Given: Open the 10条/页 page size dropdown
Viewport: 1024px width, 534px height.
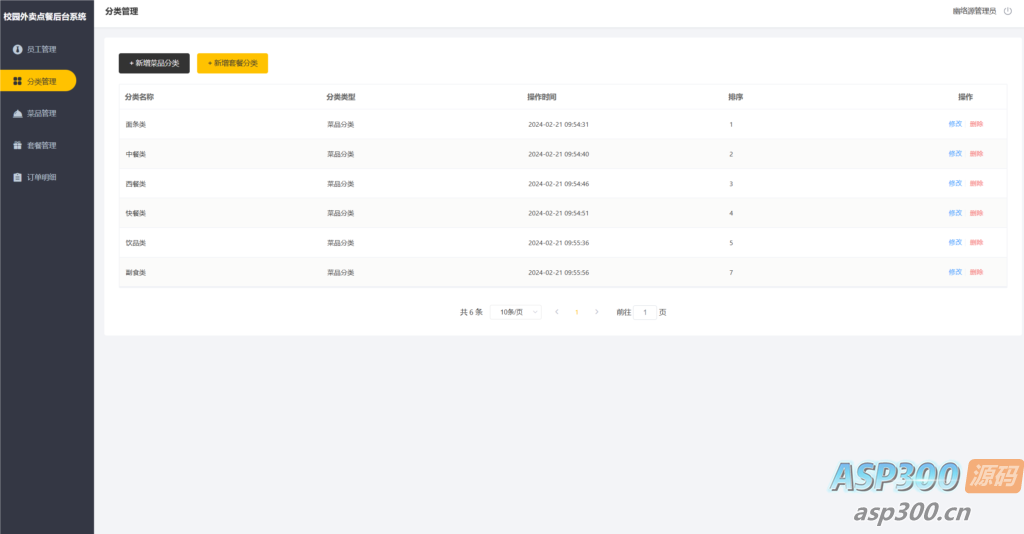Looking at the screenshot, I should coord(516,312).
